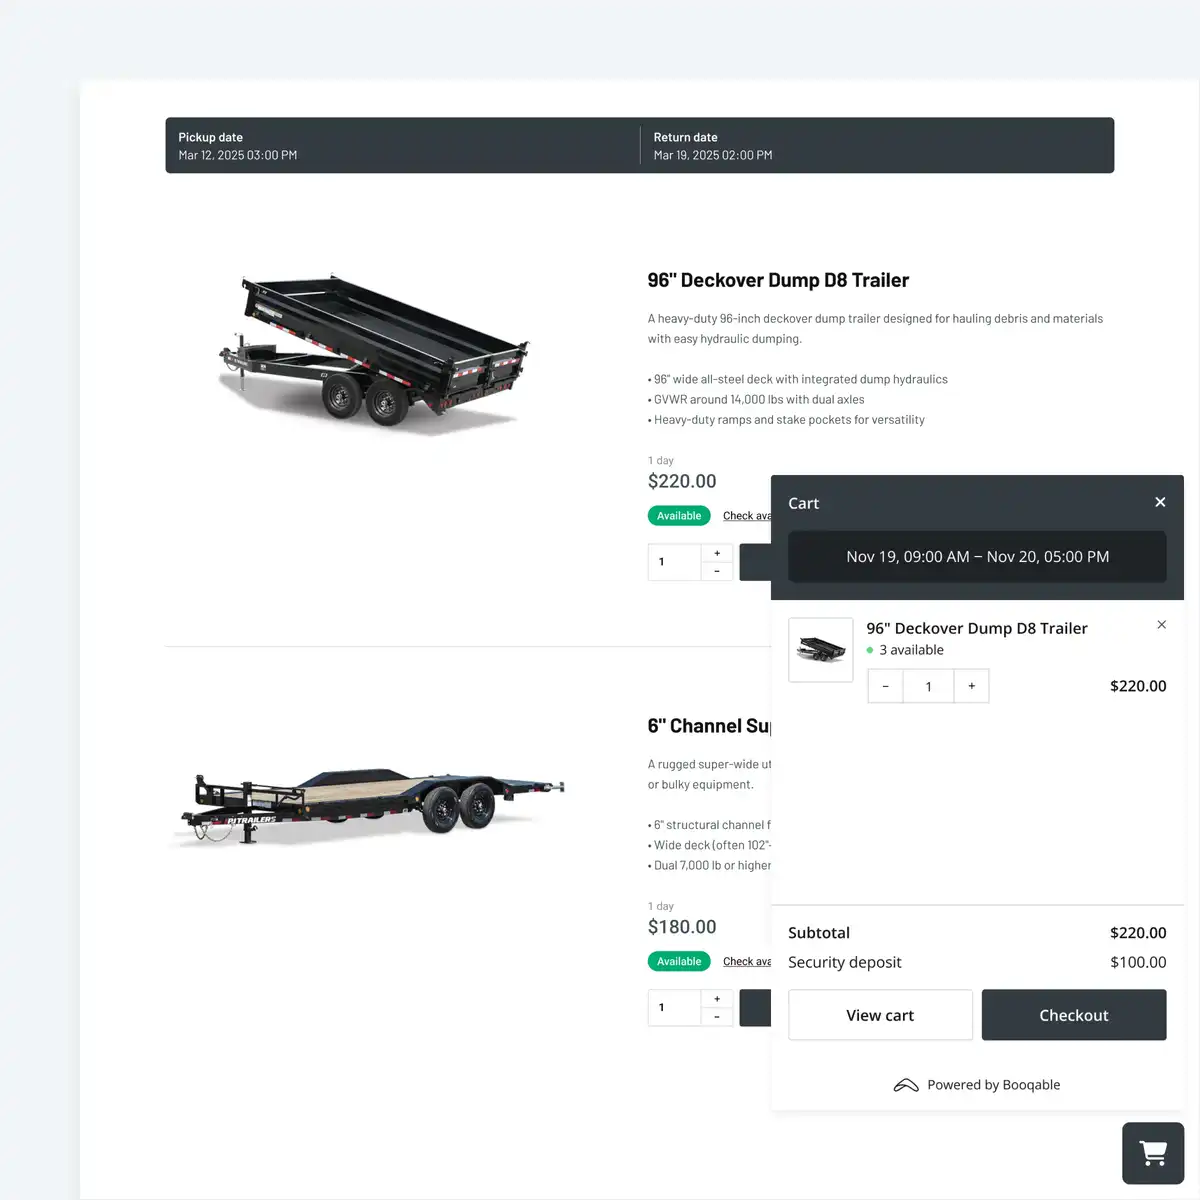Decrement Deckover Dump trailer quantity stepper
Screen dimensions: 1200x1200
coord(717,571)
